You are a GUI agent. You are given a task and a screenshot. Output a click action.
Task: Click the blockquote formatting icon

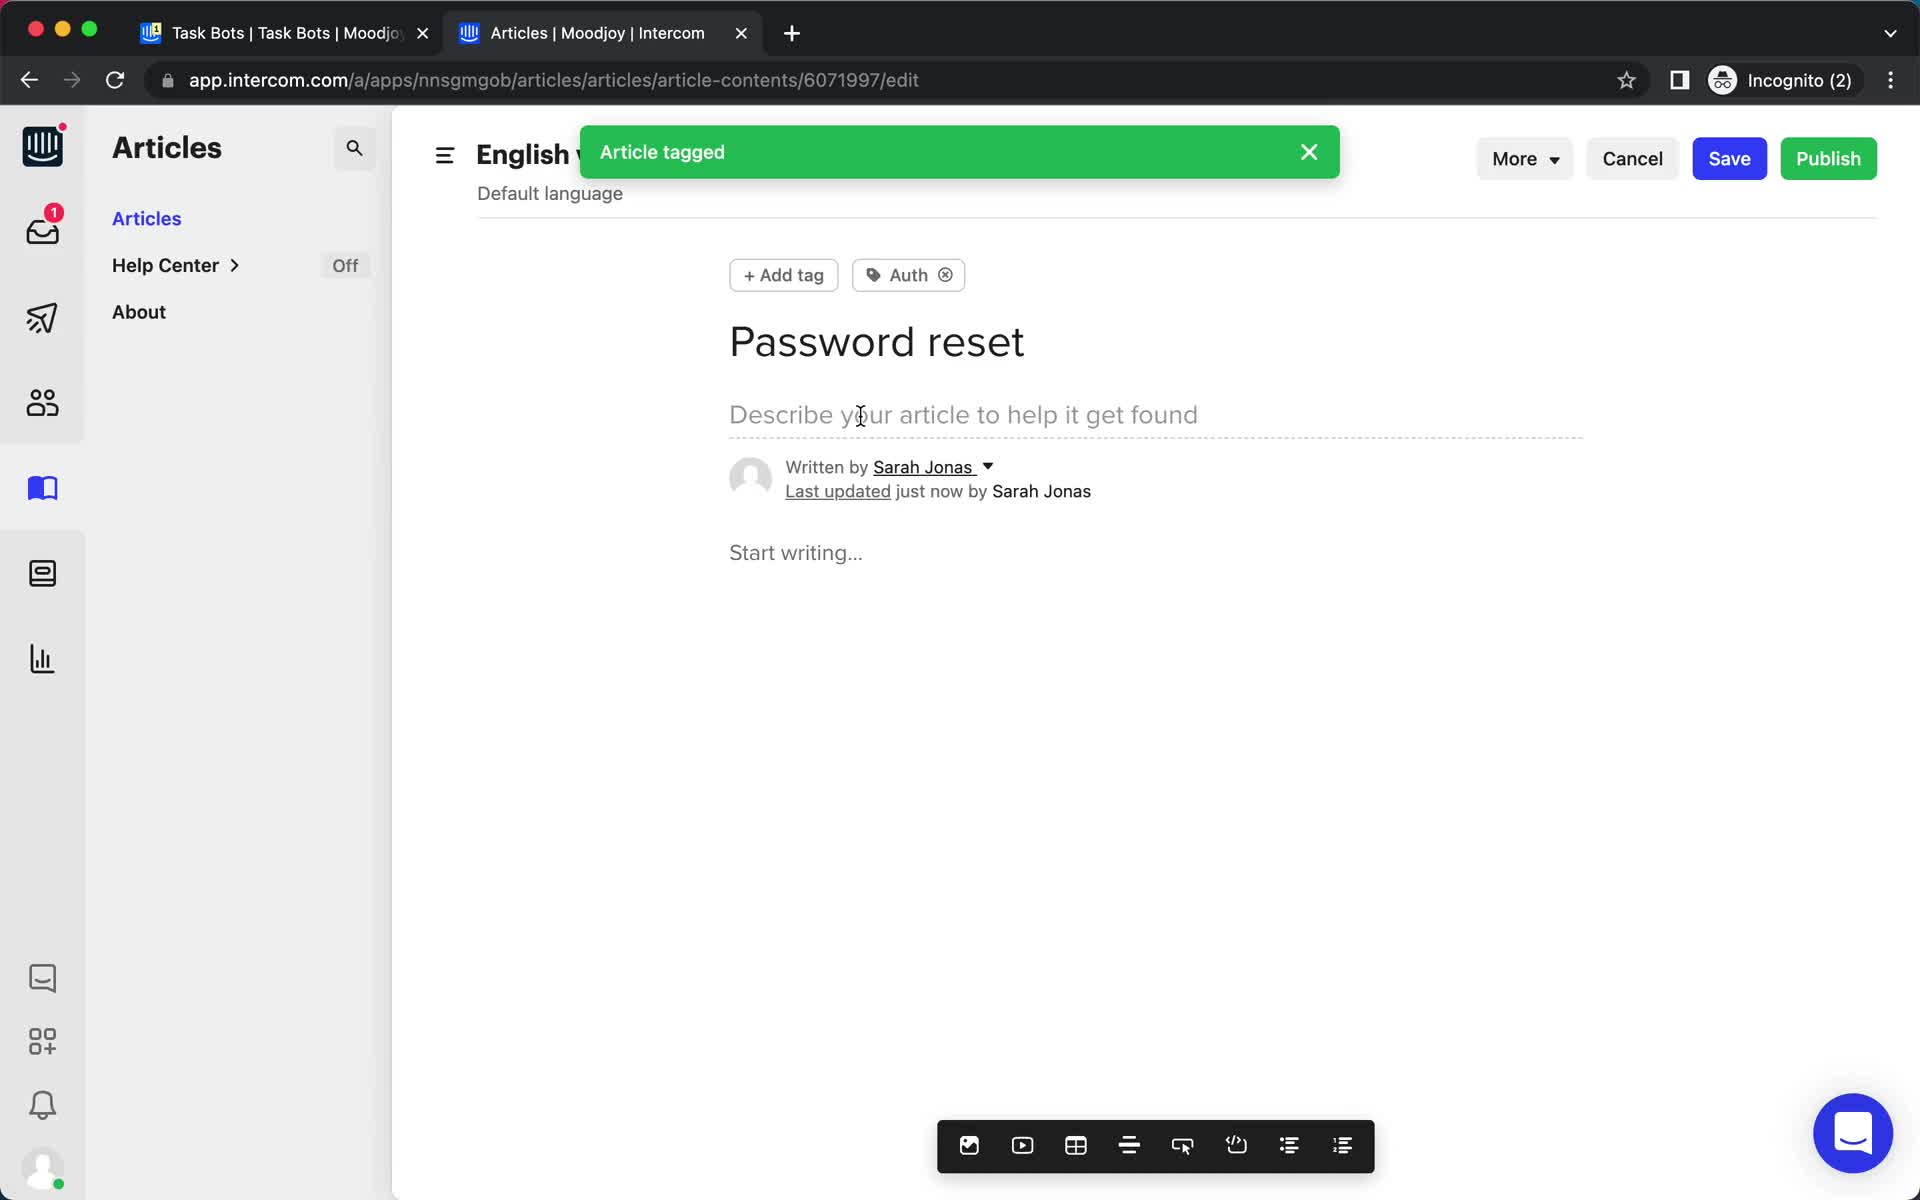[x=1127, y=1145]
